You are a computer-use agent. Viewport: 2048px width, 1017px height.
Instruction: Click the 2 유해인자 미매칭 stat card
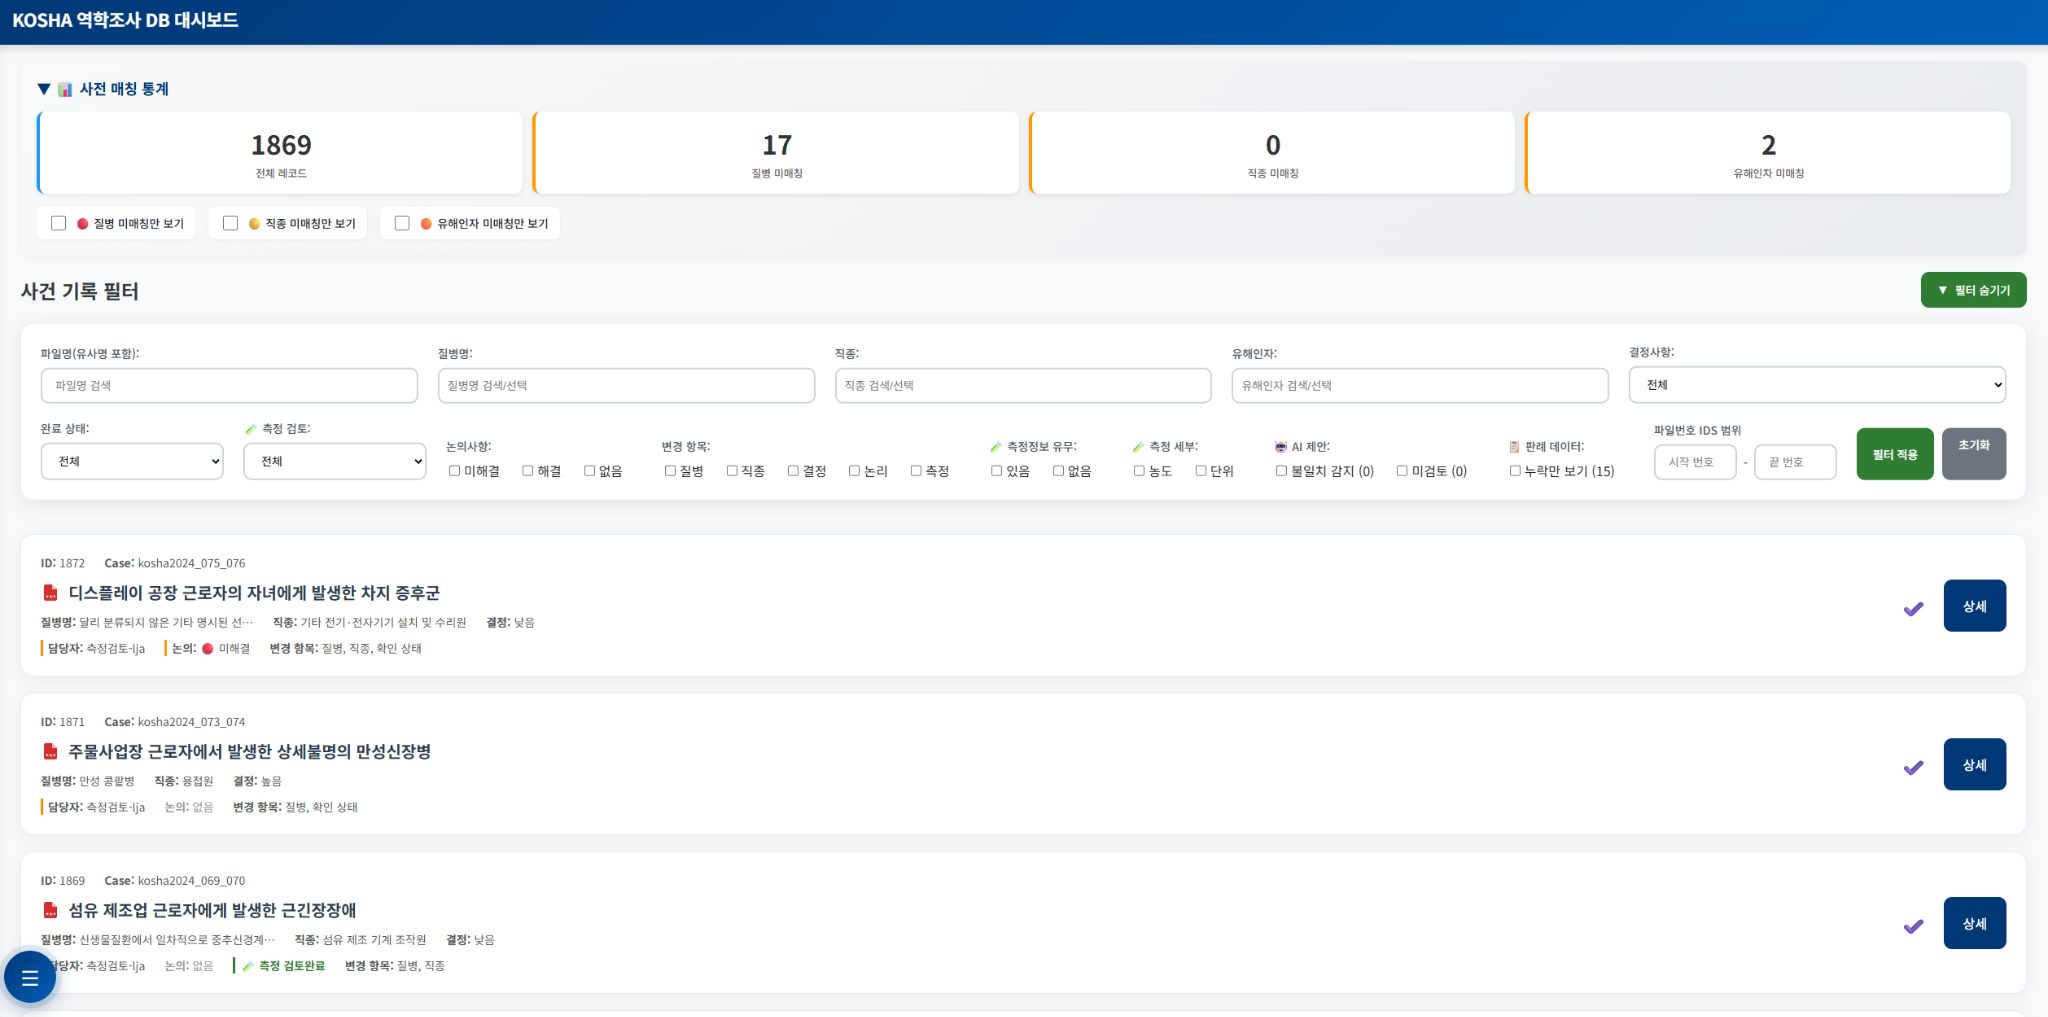click(x=1768, y=153)
